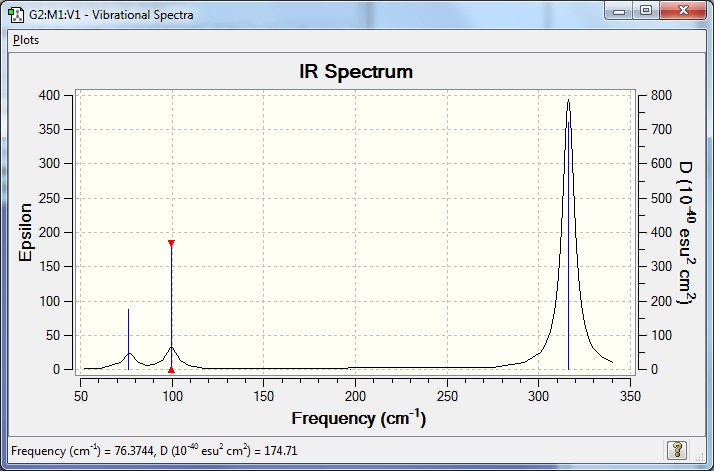
Task: Click the IR Spectrum chart title
Action: (x=356, y=72)
